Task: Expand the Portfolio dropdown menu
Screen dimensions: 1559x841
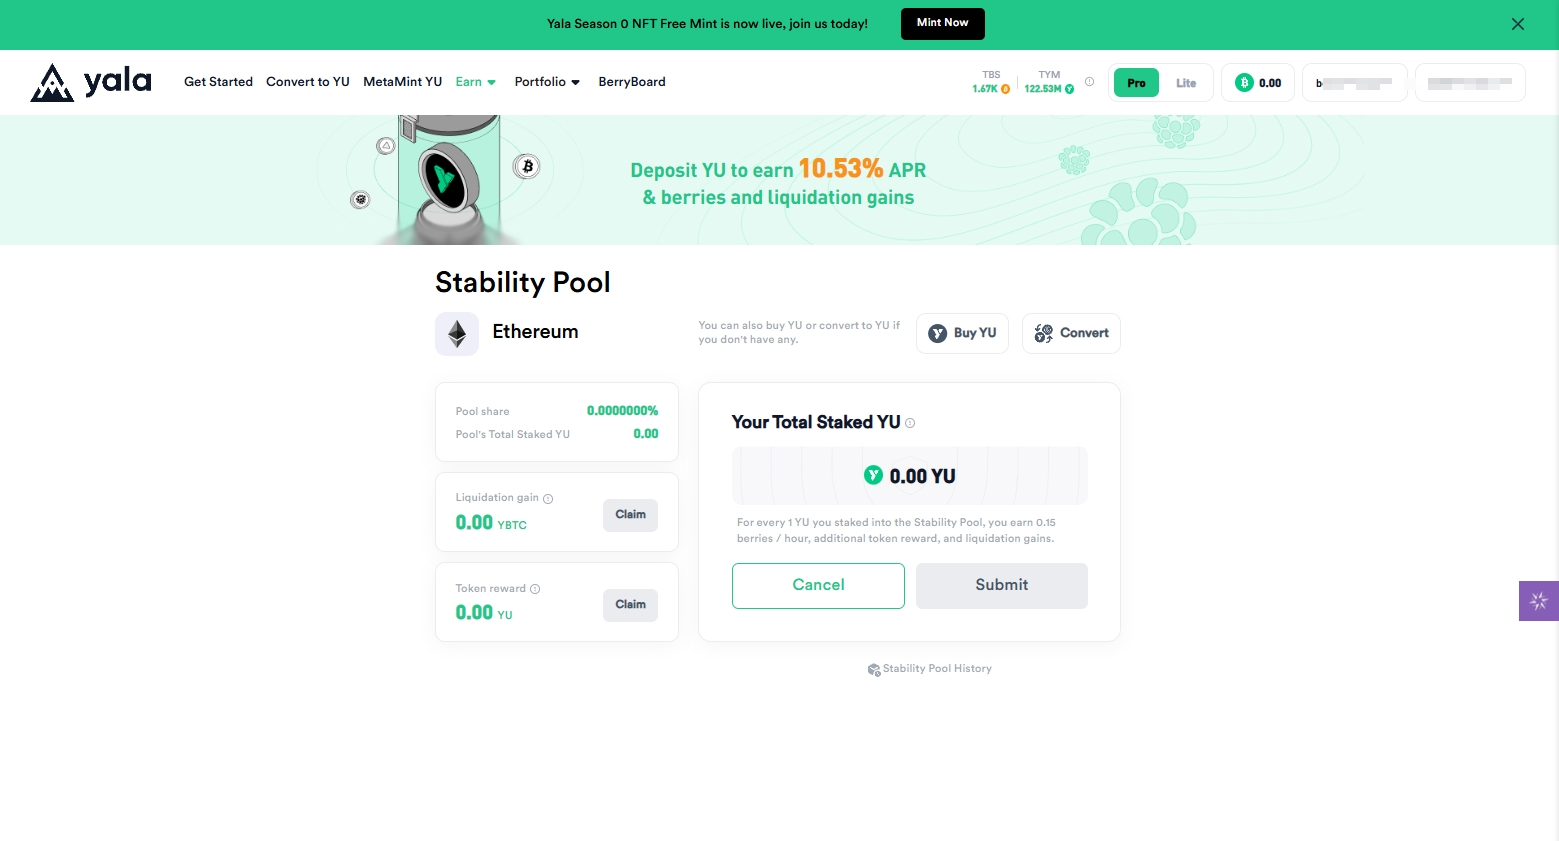Action: pyautogui.click(x=547, y=82)
